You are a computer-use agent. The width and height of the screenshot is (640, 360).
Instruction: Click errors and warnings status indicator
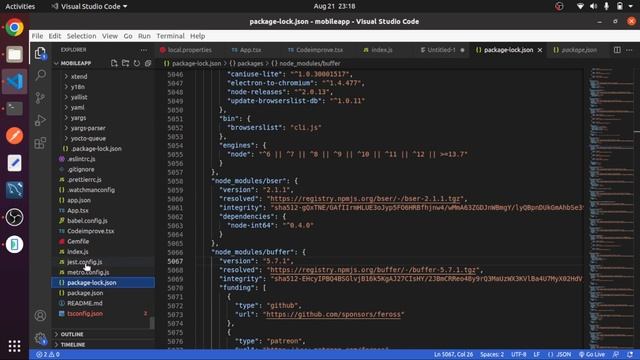pos(48,354)
